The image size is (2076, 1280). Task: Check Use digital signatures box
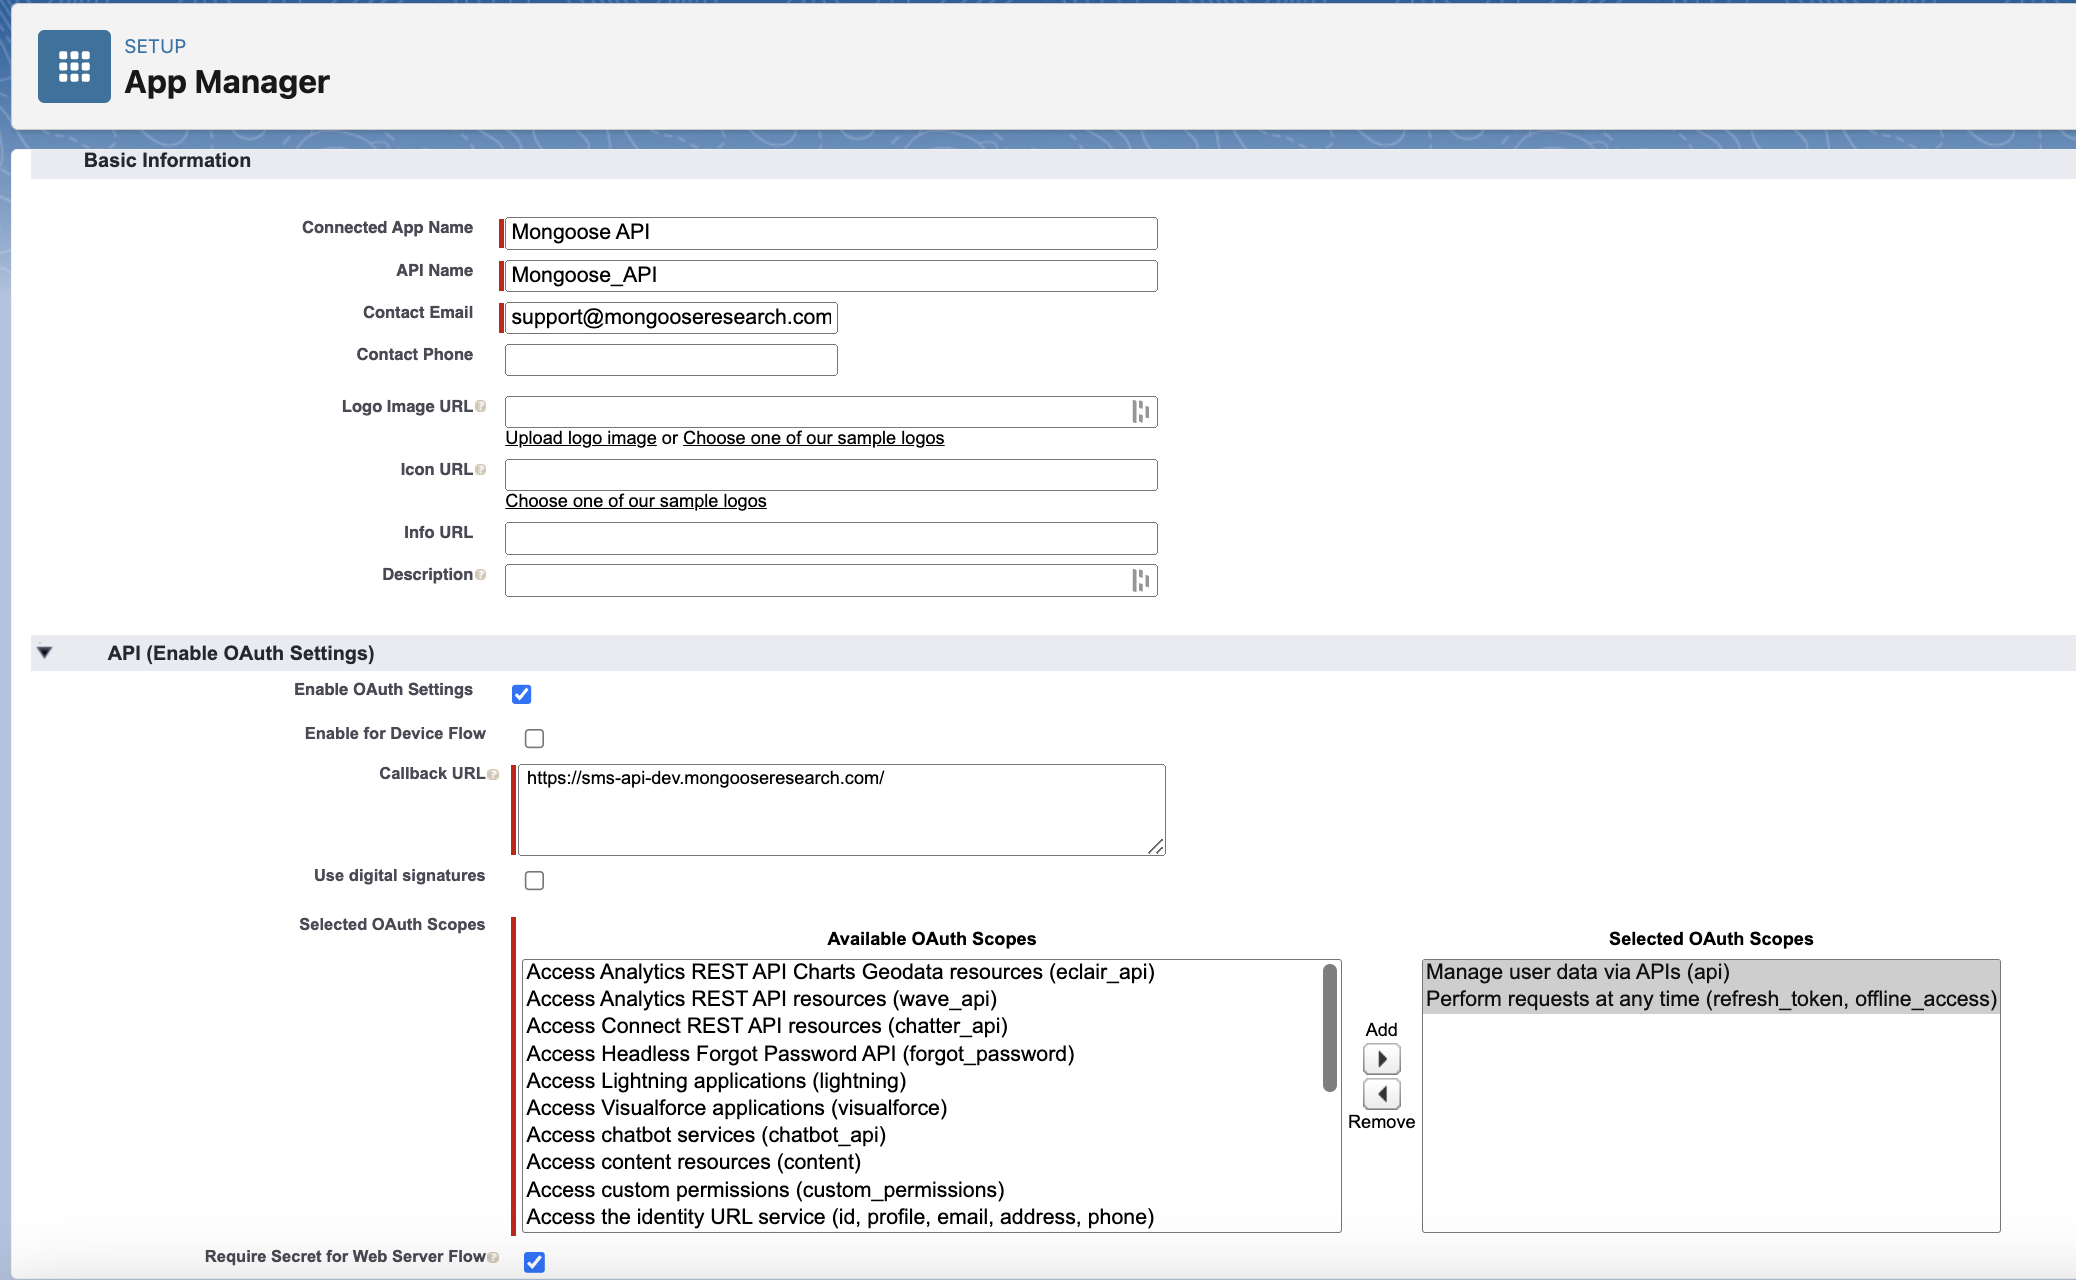(534, 880)
